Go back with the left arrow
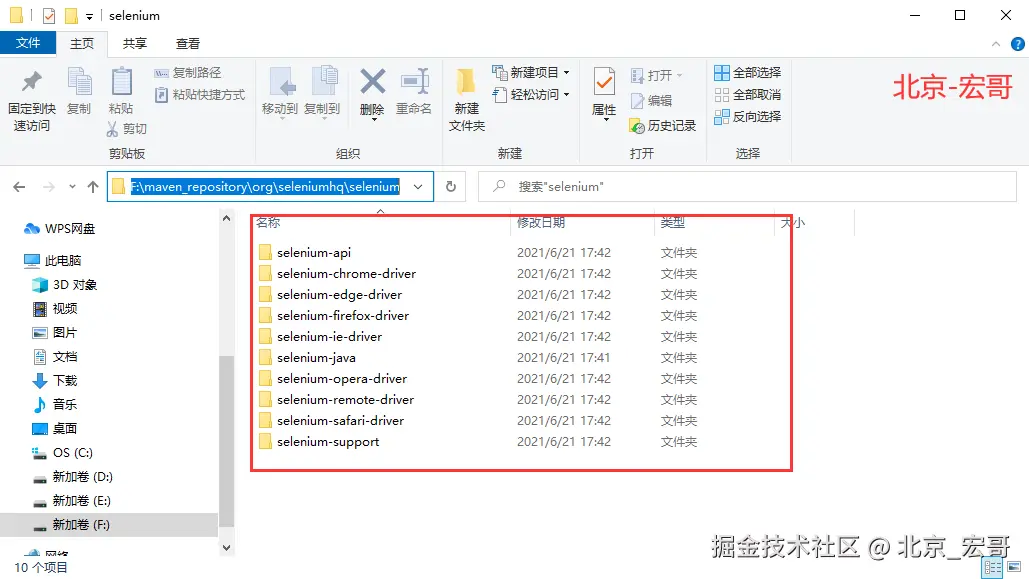The width and height of the screenshot is (1029, 579). tap(19, 187)
